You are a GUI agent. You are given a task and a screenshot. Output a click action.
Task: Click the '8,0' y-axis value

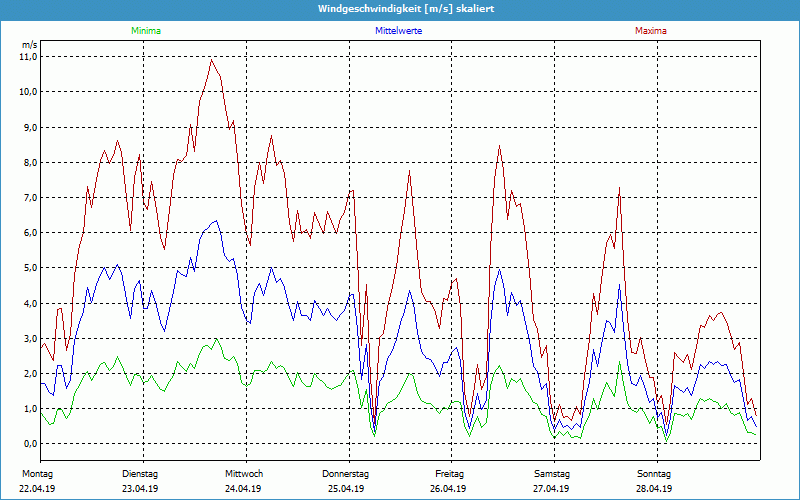(31, 162)
